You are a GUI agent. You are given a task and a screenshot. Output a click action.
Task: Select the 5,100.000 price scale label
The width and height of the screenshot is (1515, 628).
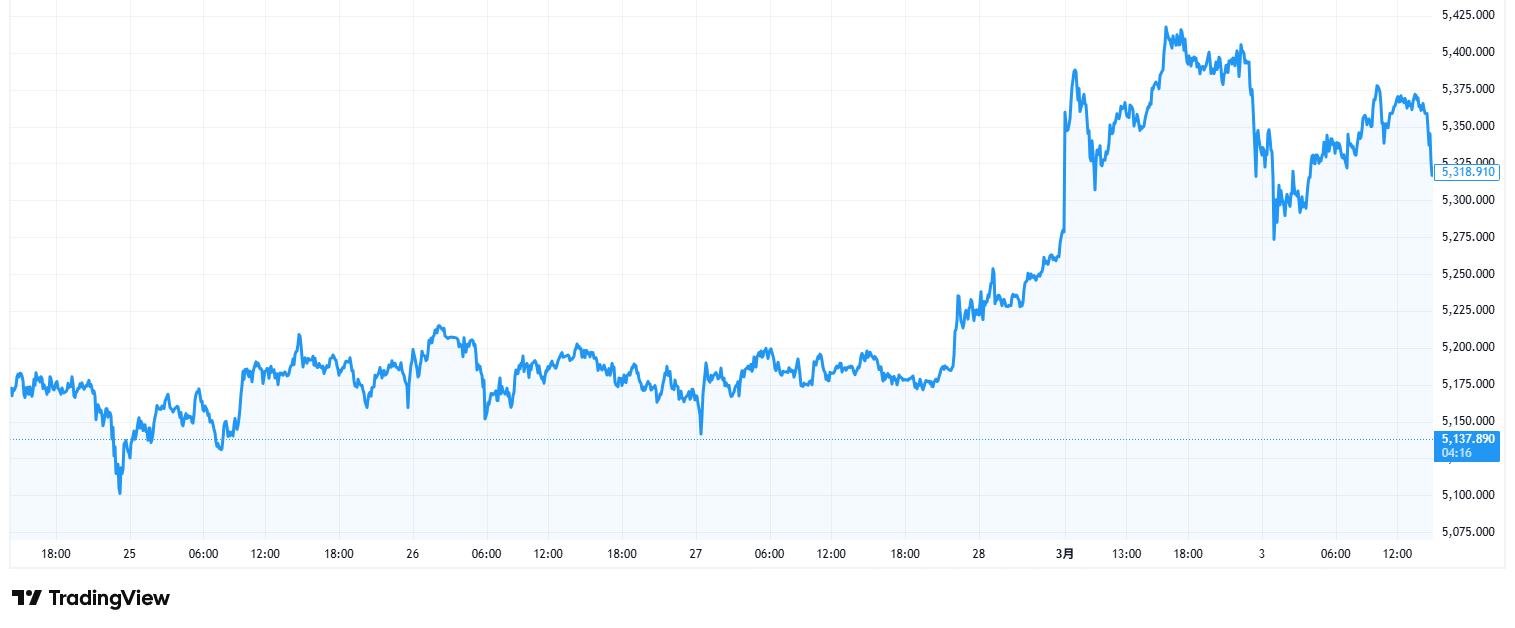point(1468,495)
